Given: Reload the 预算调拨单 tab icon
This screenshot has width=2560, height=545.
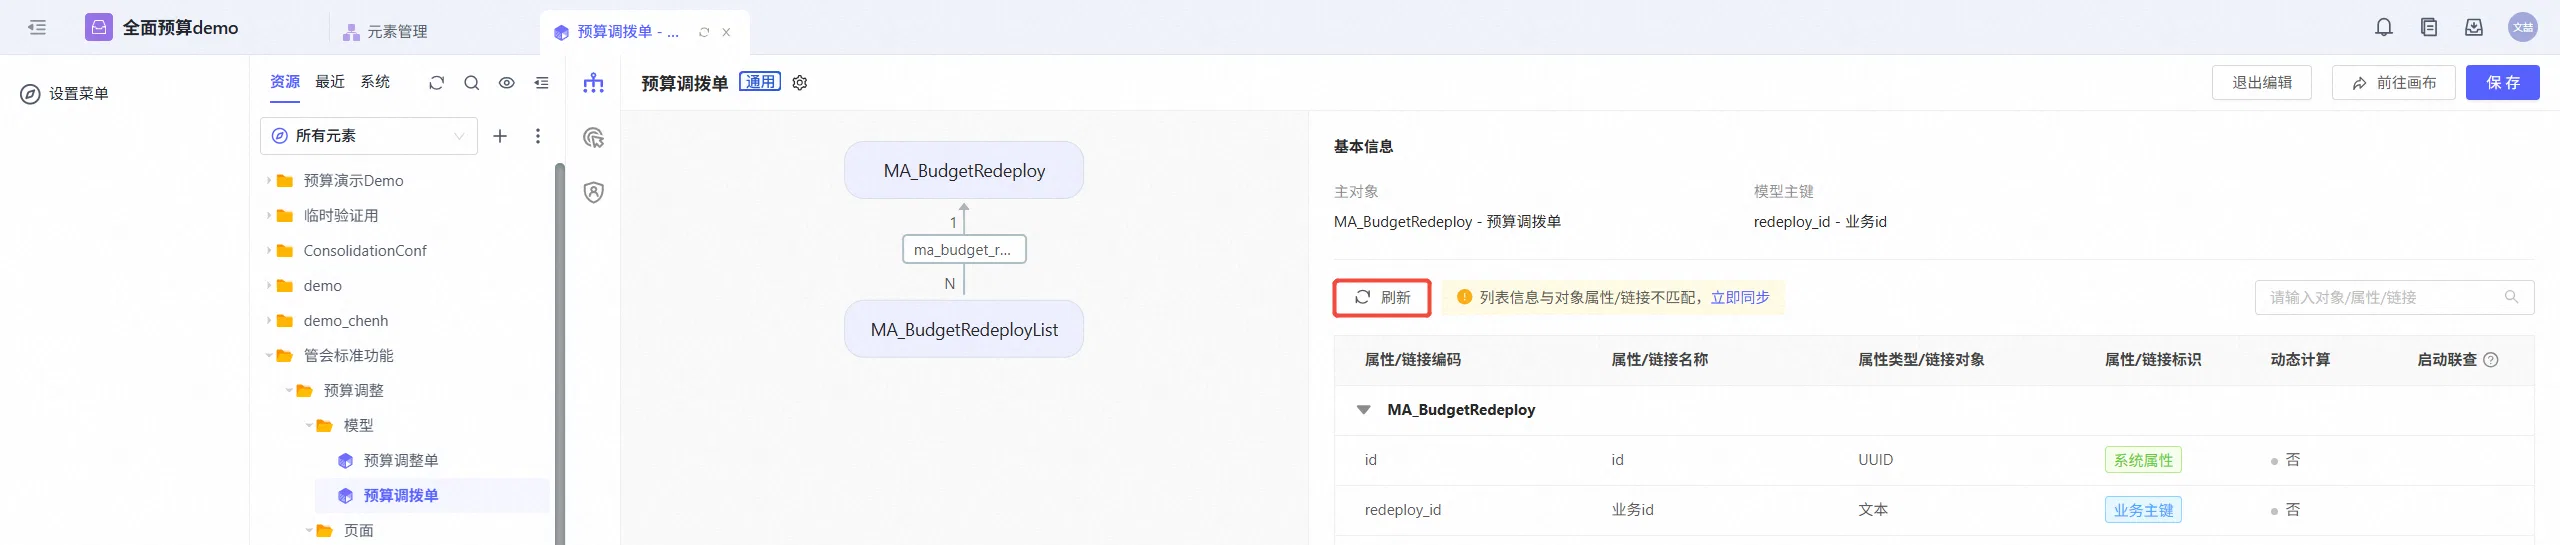Looking at the screenshot, I should (x=704, y=32).
